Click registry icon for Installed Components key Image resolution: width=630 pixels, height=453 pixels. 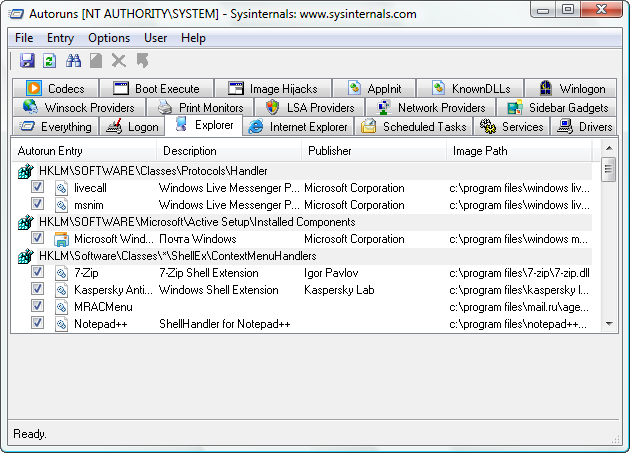26,222
